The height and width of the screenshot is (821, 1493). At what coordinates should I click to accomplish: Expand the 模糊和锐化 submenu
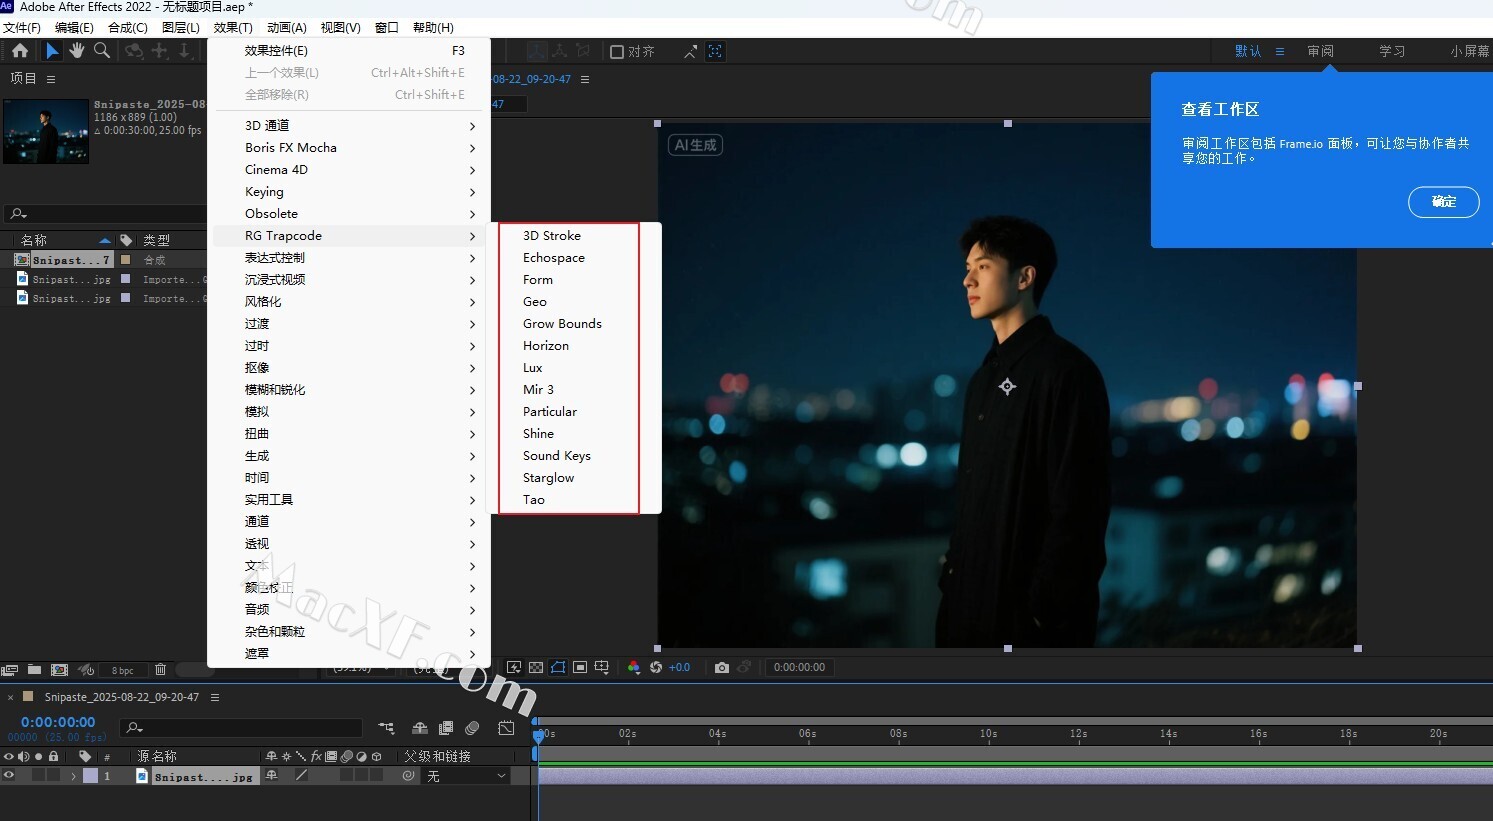(348, 390)
